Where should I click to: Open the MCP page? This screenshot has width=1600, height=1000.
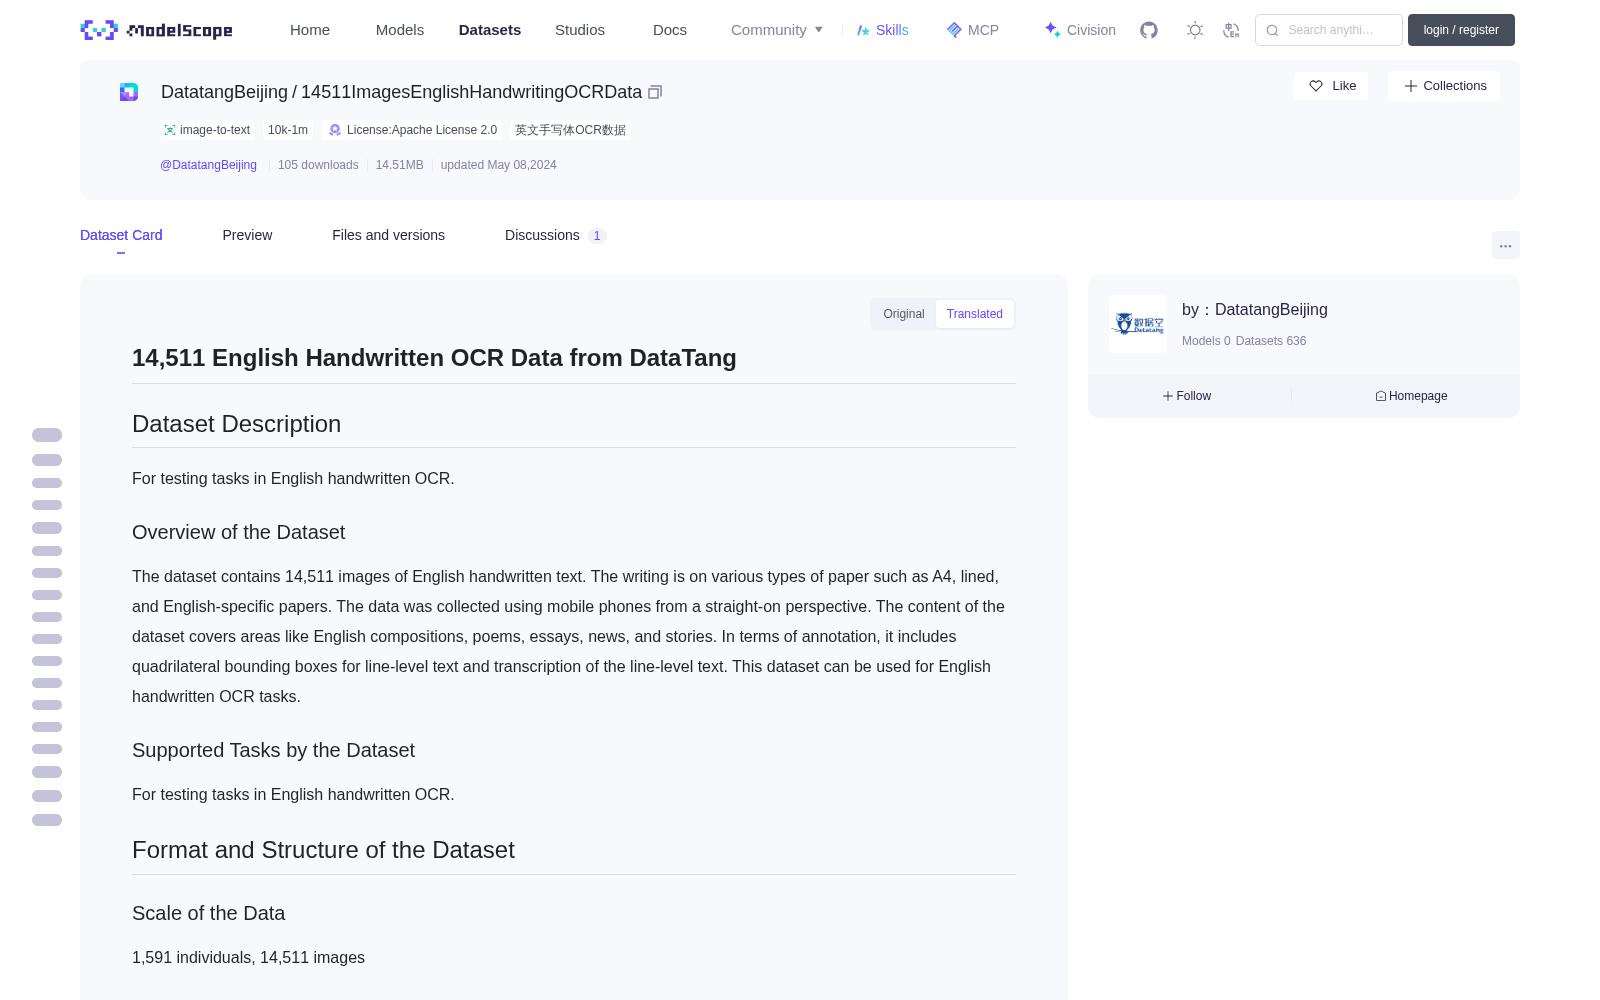coord(972,30)
